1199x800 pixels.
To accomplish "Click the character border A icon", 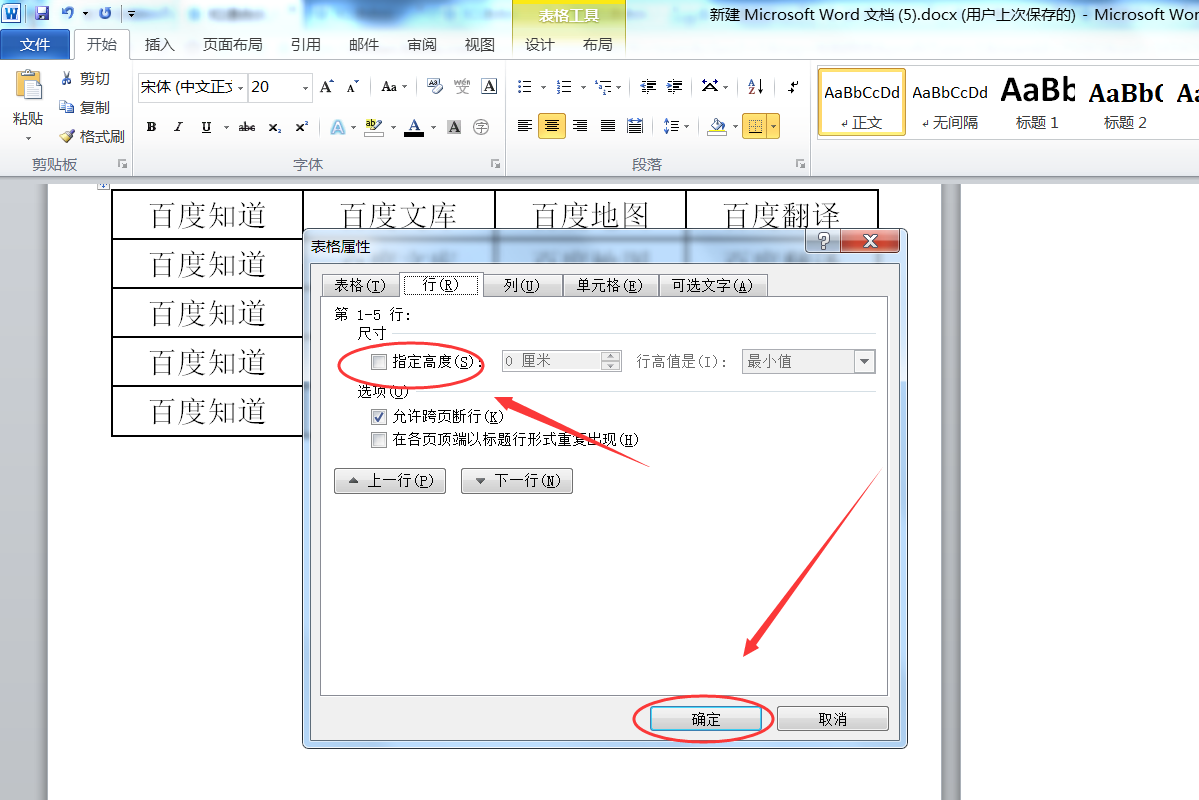I will pos(489,86).
